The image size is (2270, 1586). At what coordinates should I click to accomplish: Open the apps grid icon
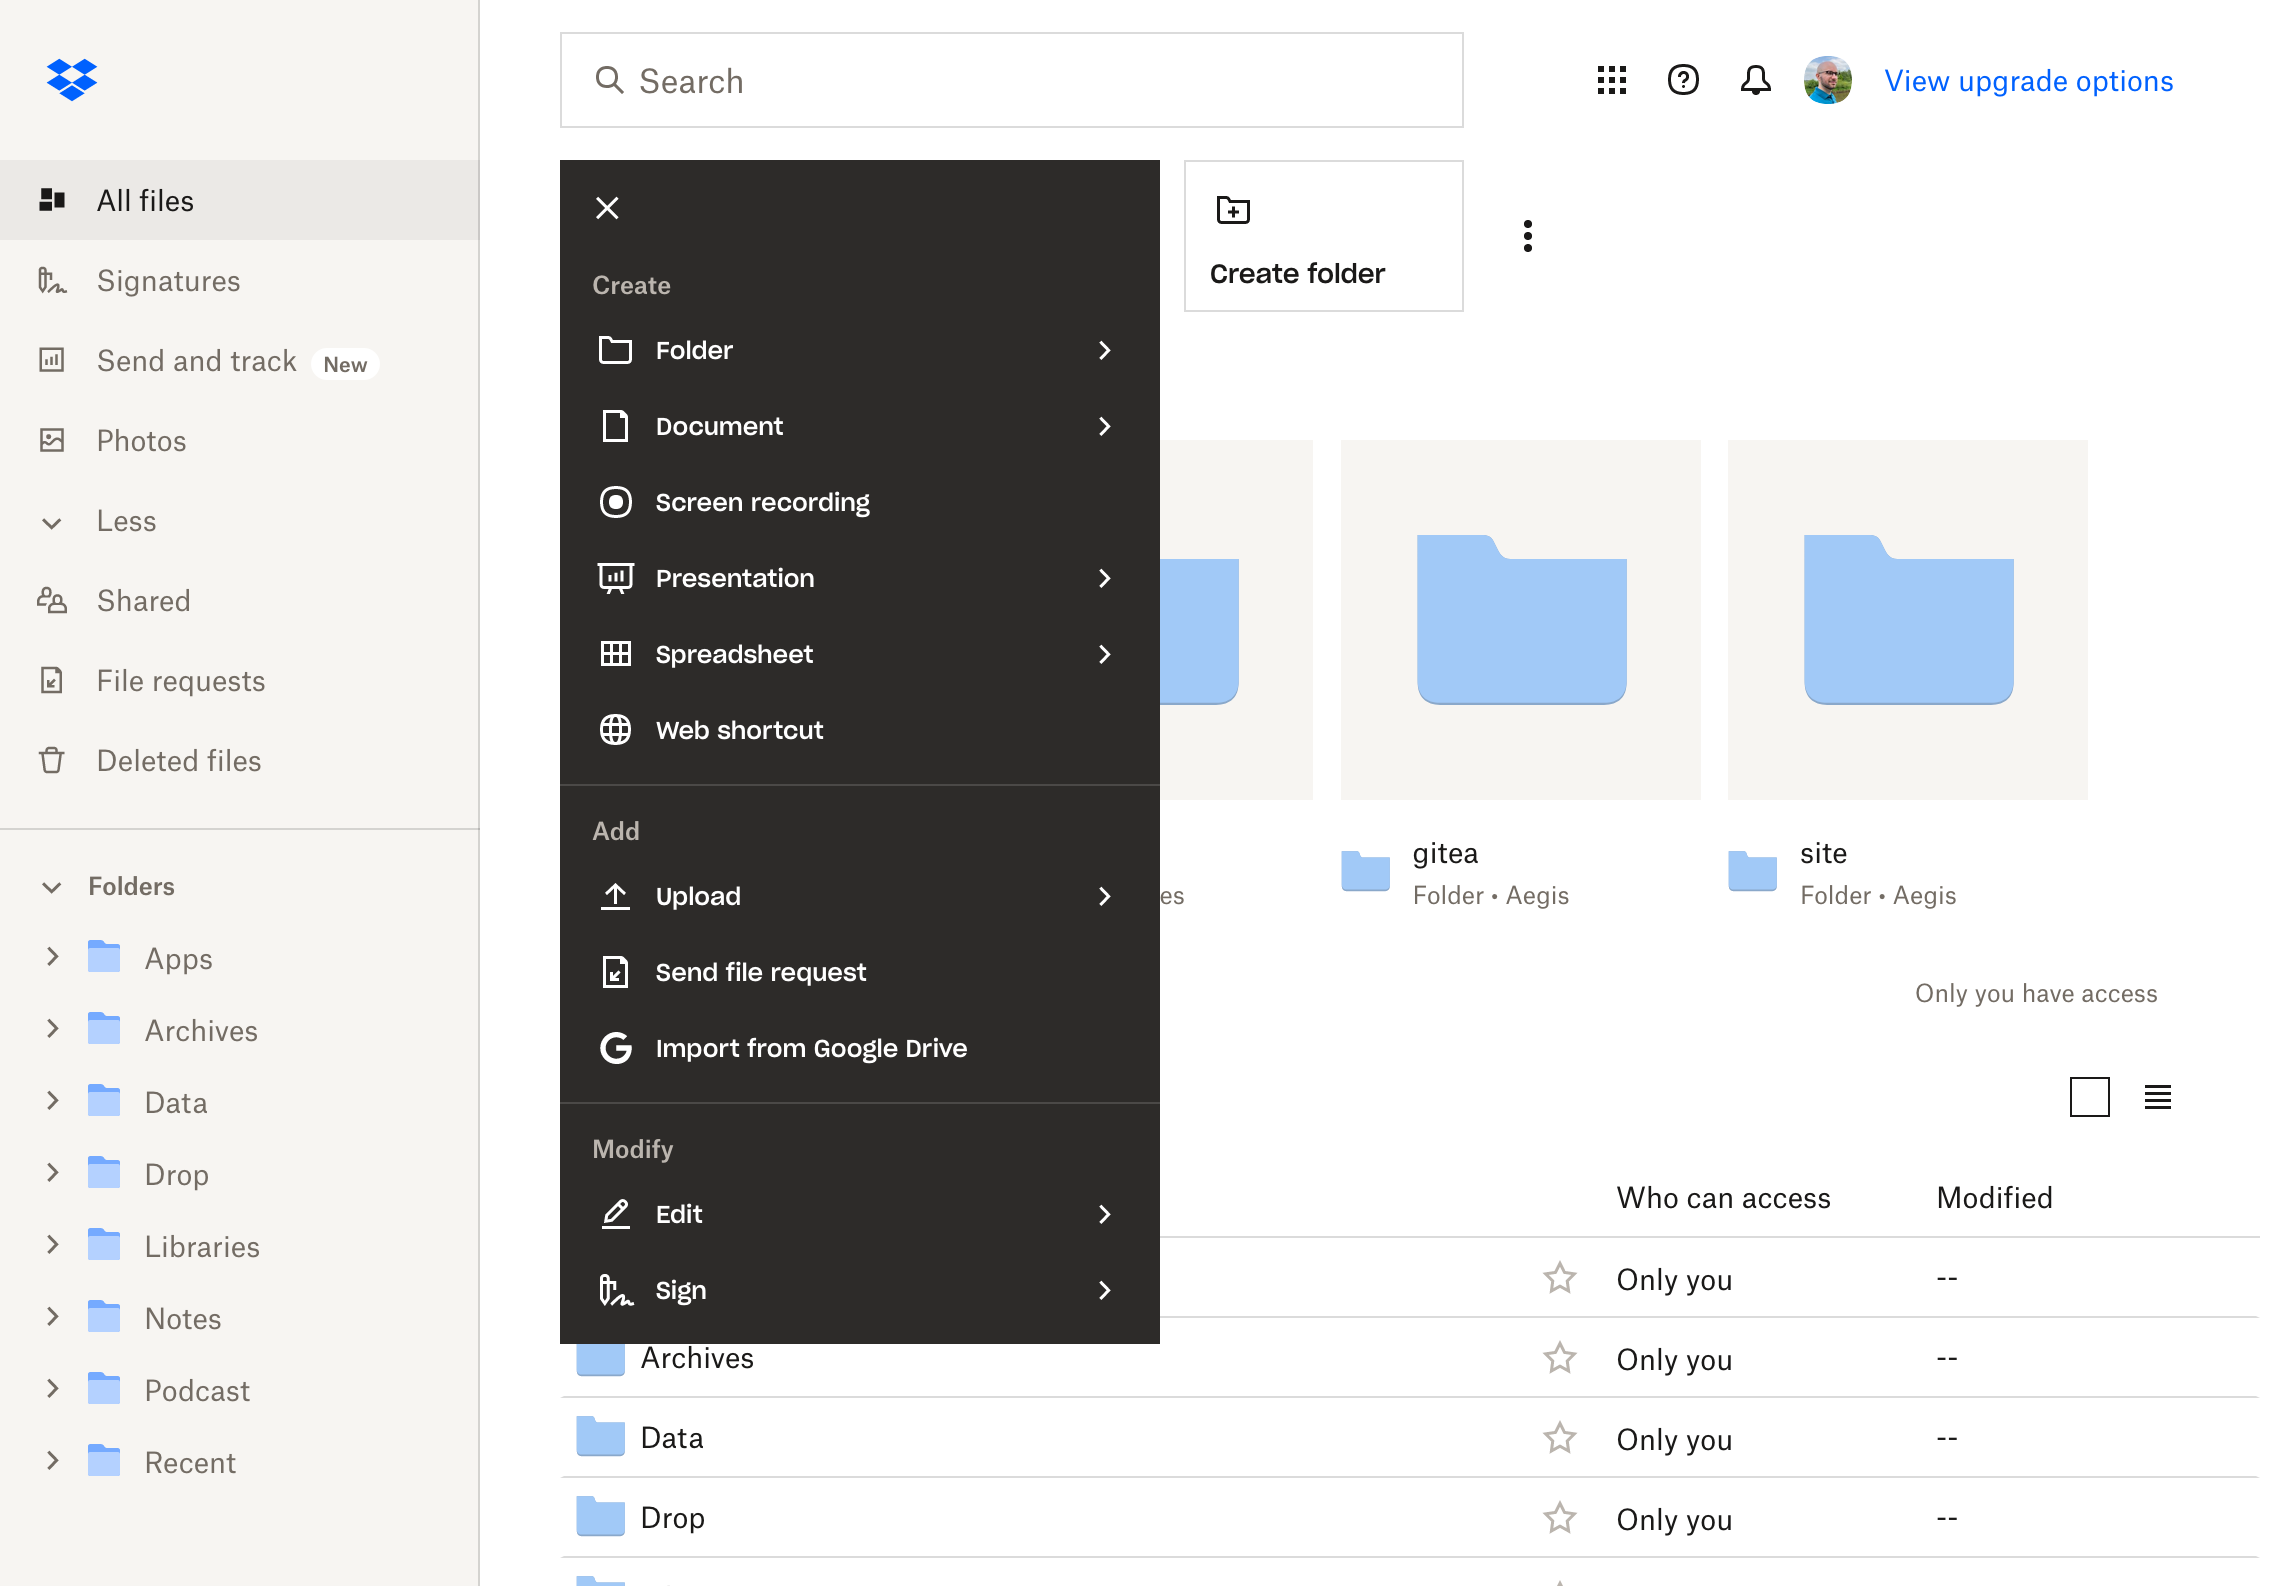pyautogui.click(x=1611, y=80)
